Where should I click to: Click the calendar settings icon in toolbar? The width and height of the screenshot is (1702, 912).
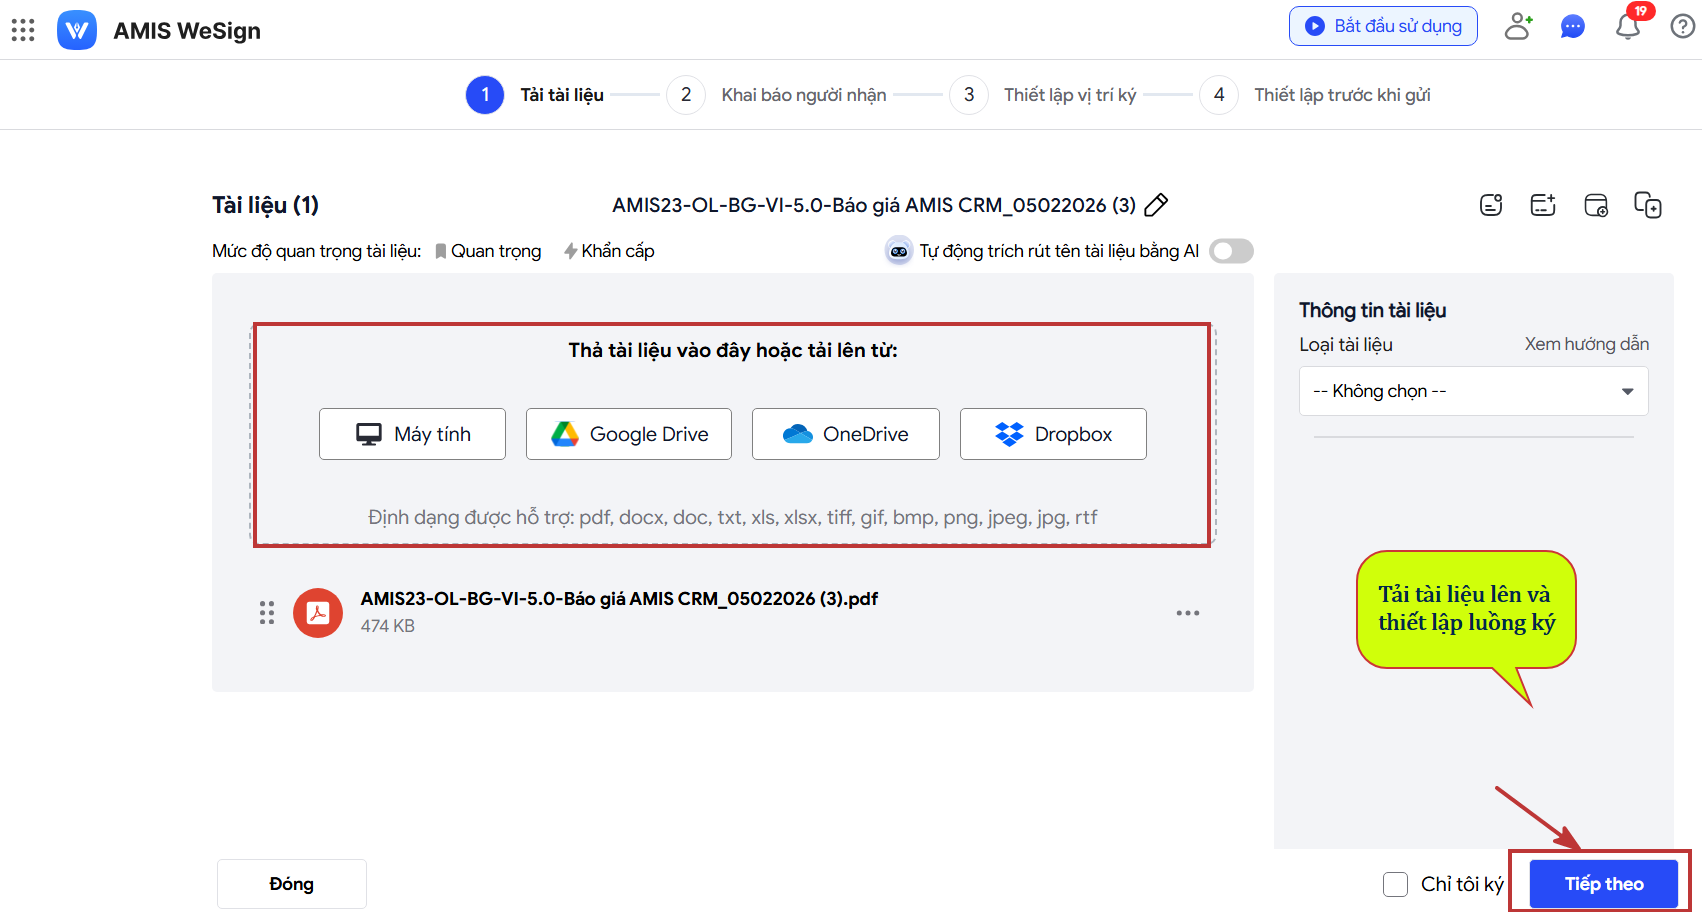click(1596, 205)
